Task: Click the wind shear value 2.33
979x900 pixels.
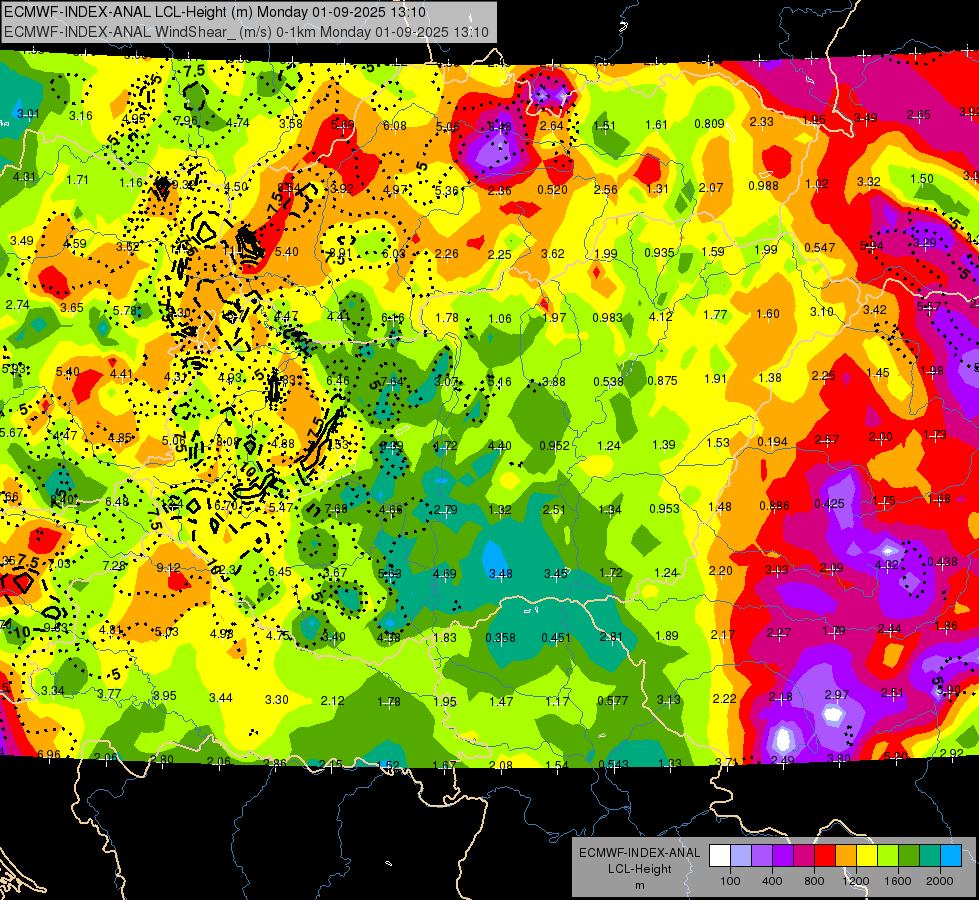Action: pyautogui.click(x=762, y=122)
